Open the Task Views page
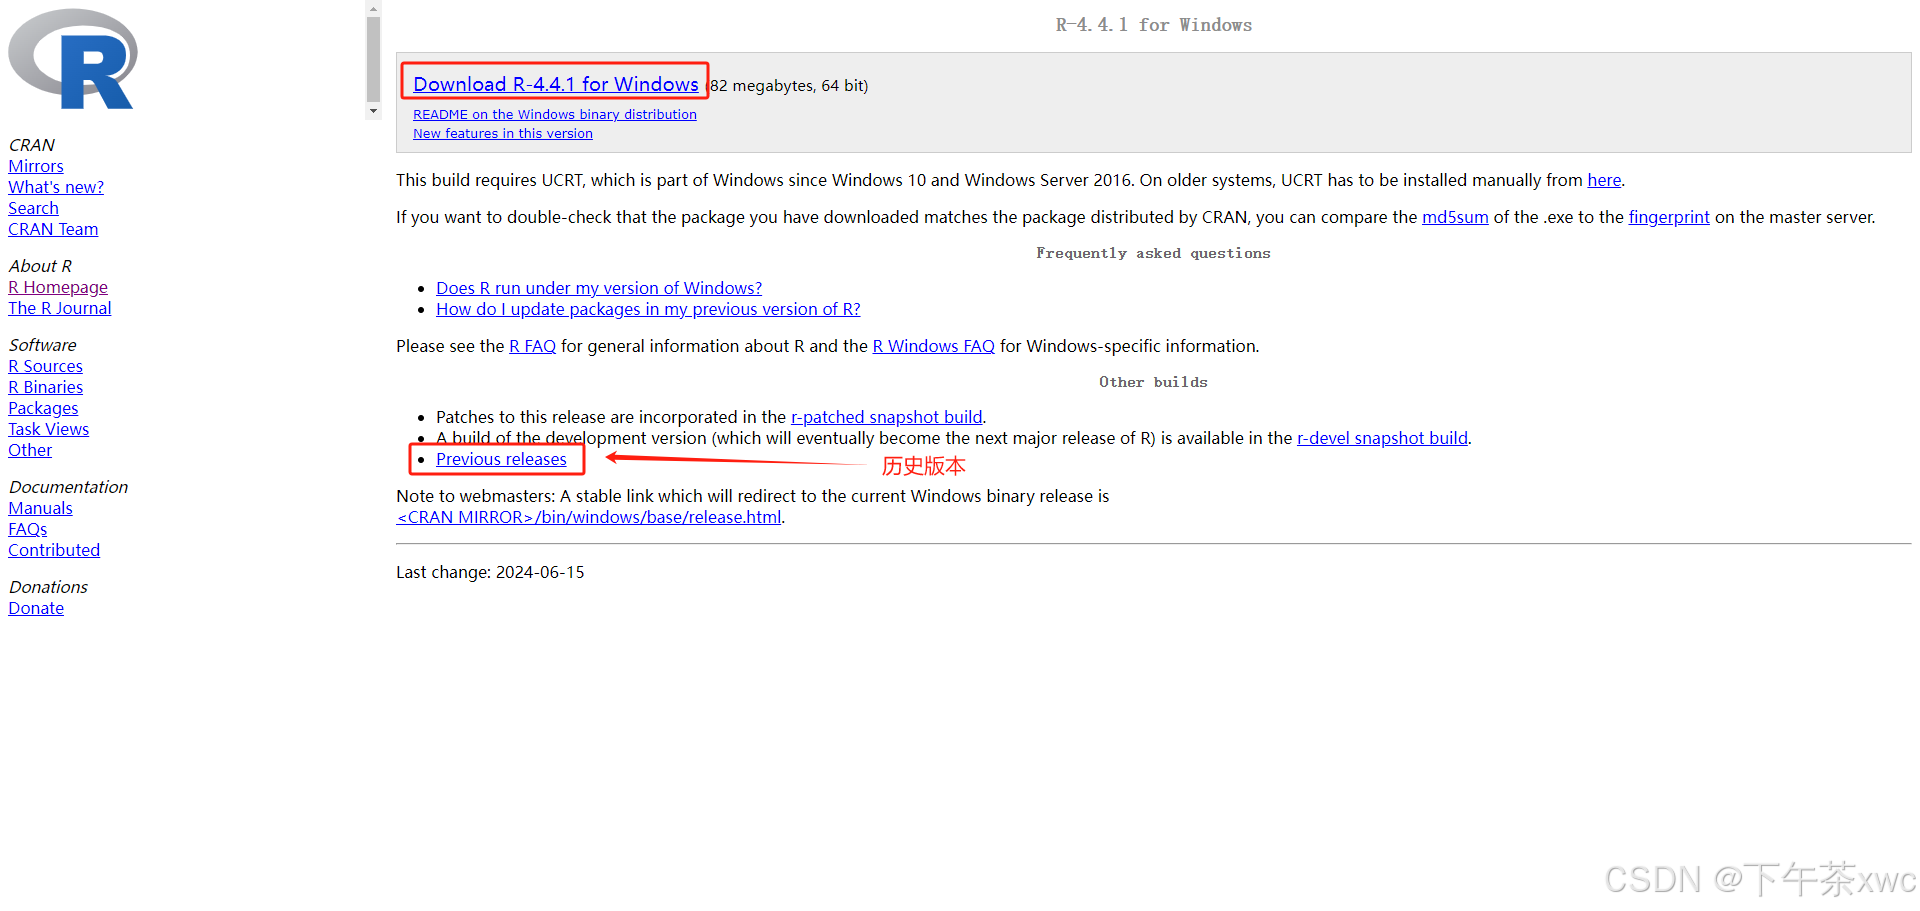The height and width of the screenshot is (911, 1920). pos(48,429)
